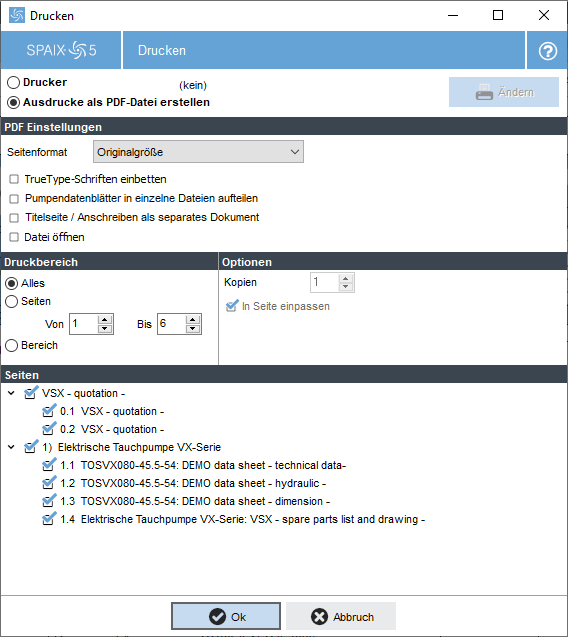Choose the Seiten radio option

(x=11, y=301)
